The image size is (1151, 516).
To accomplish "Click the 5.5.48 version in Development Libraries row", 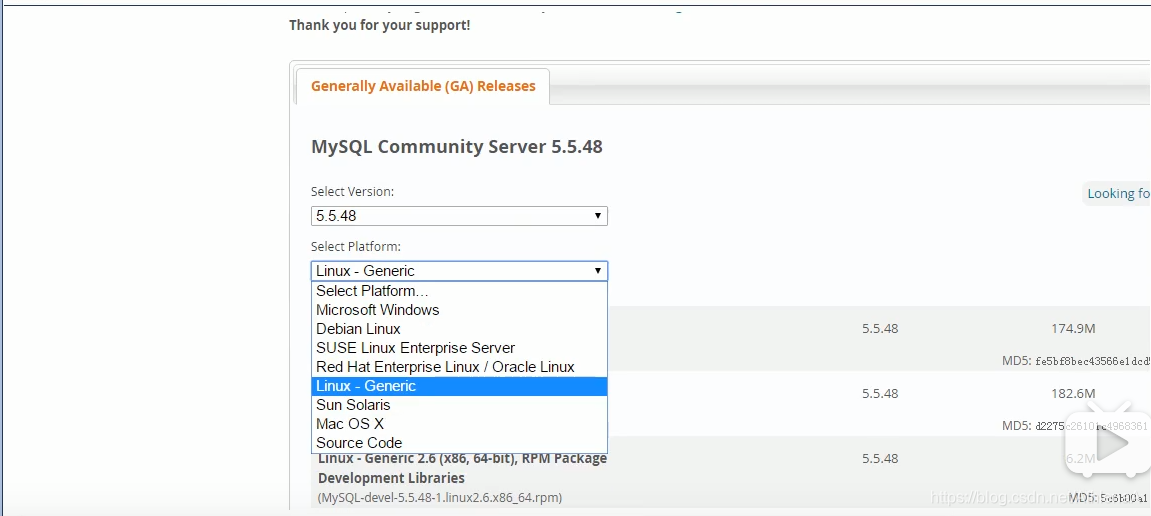I will [880, 459].
